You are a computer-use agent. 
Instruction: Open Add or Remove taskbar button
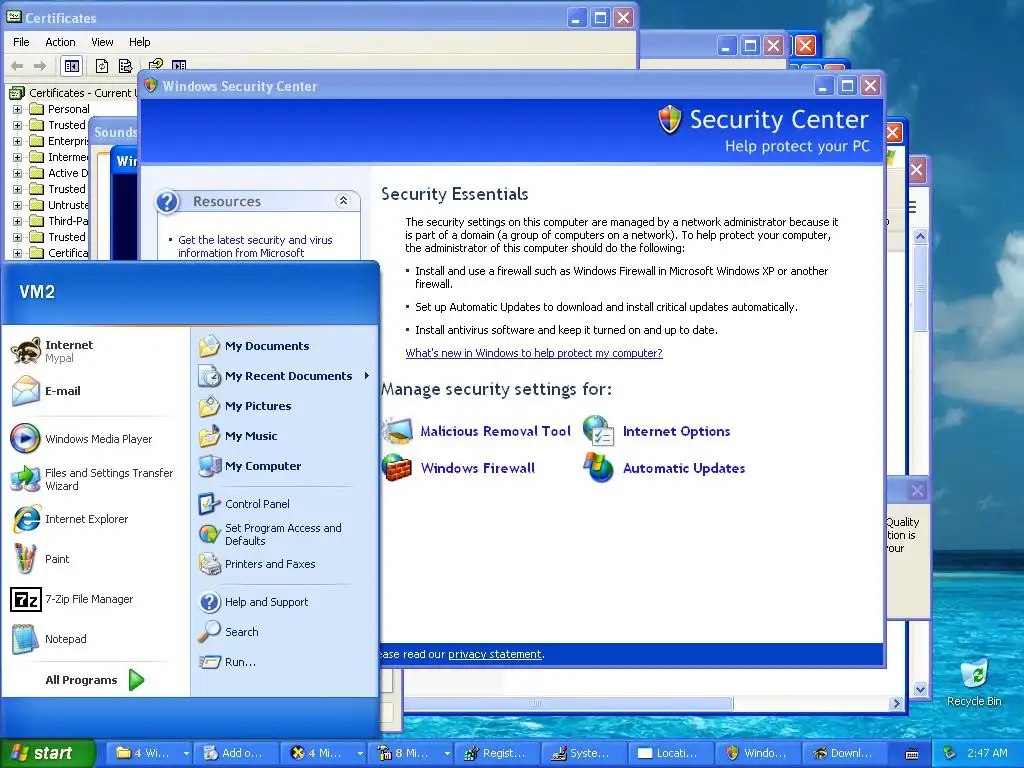click(x=236, y=753)
